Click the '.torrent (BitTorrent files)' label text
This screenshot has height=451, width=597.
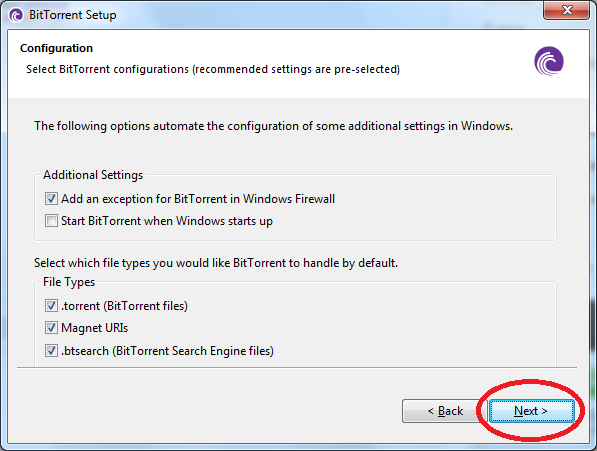(125, 306)
